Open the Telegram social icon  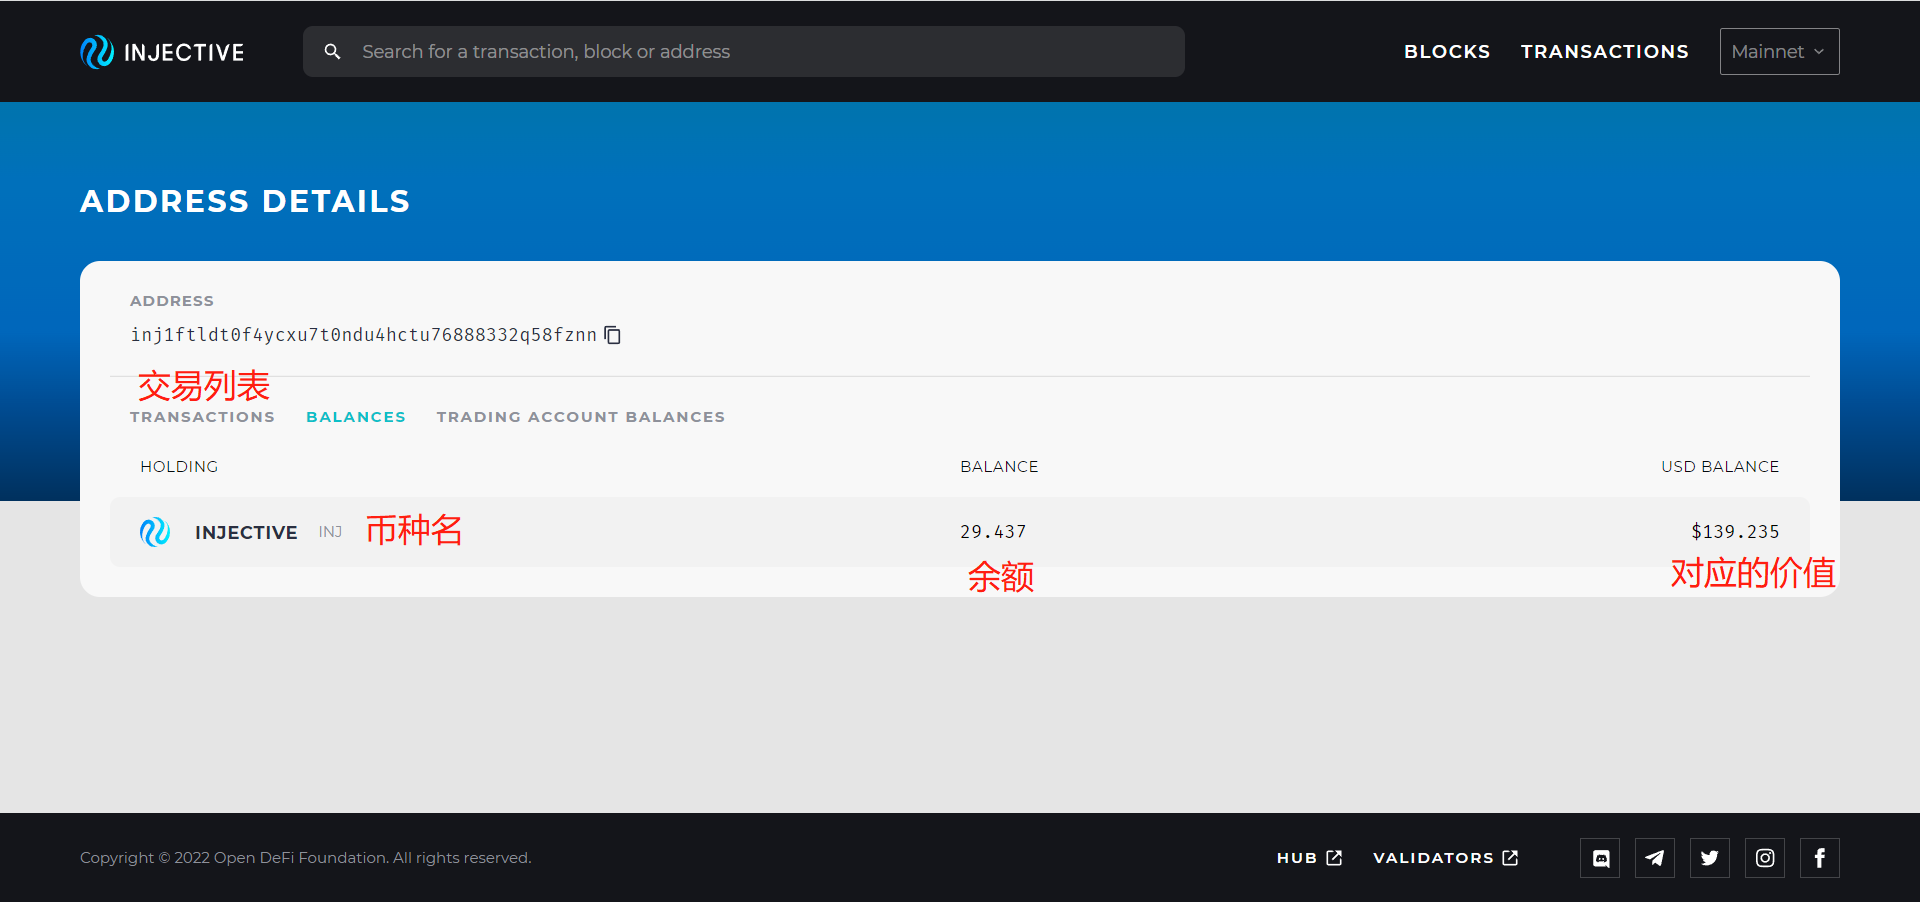1655,858
